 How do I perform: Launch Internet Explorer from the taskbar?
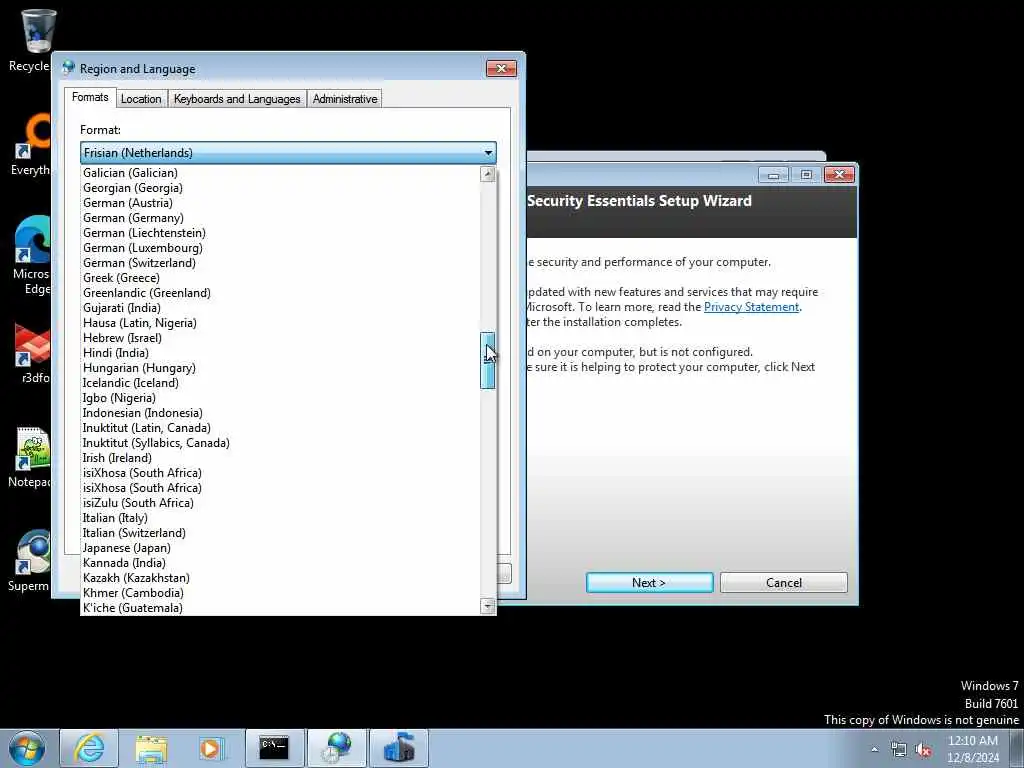tap(89, 748)
